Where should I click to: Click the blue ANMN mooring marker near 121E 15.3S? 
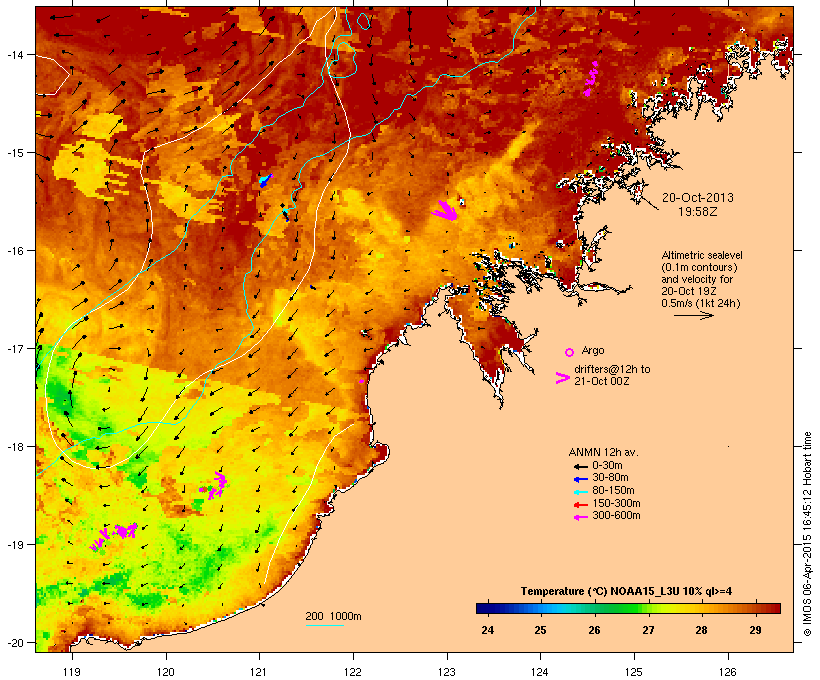pos(265,181)
